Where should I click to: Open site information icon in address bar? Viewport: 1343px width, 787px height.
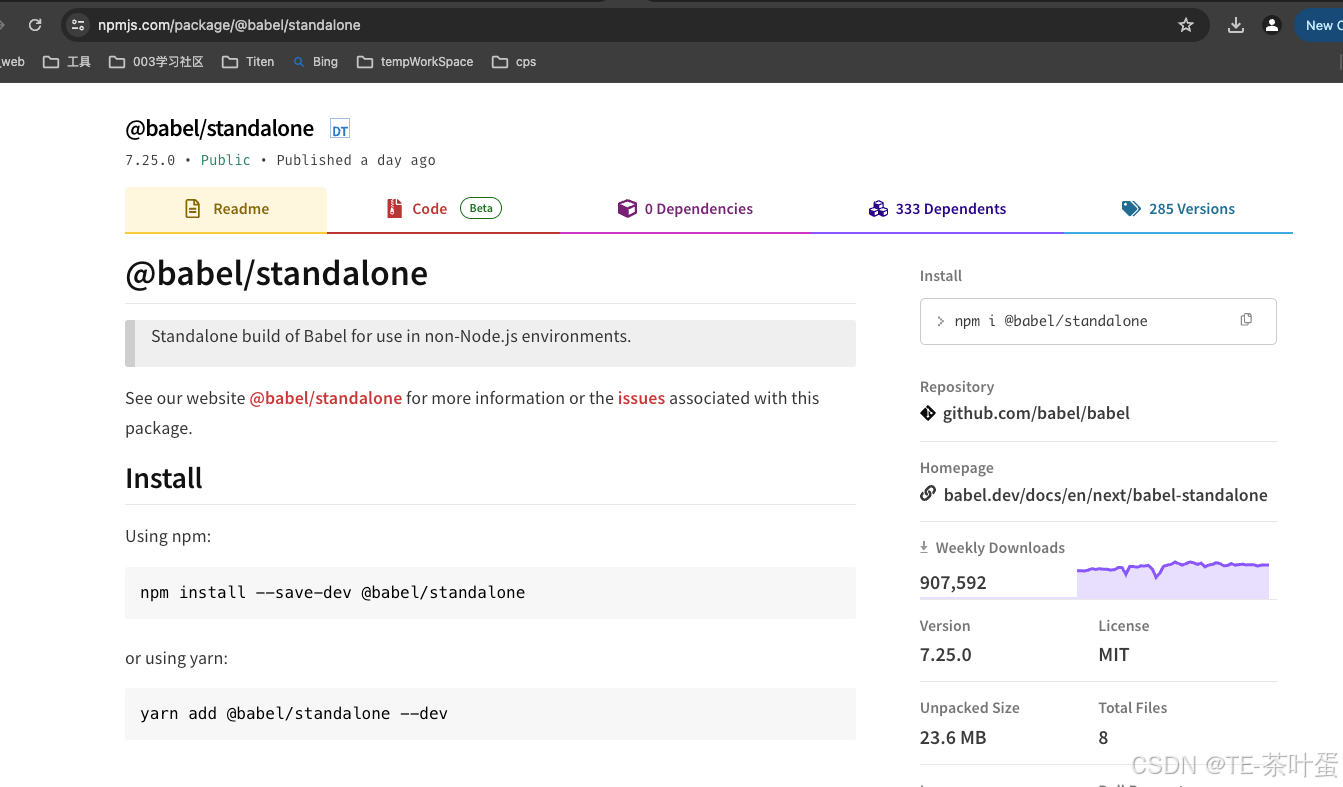[x=78, y=25]
